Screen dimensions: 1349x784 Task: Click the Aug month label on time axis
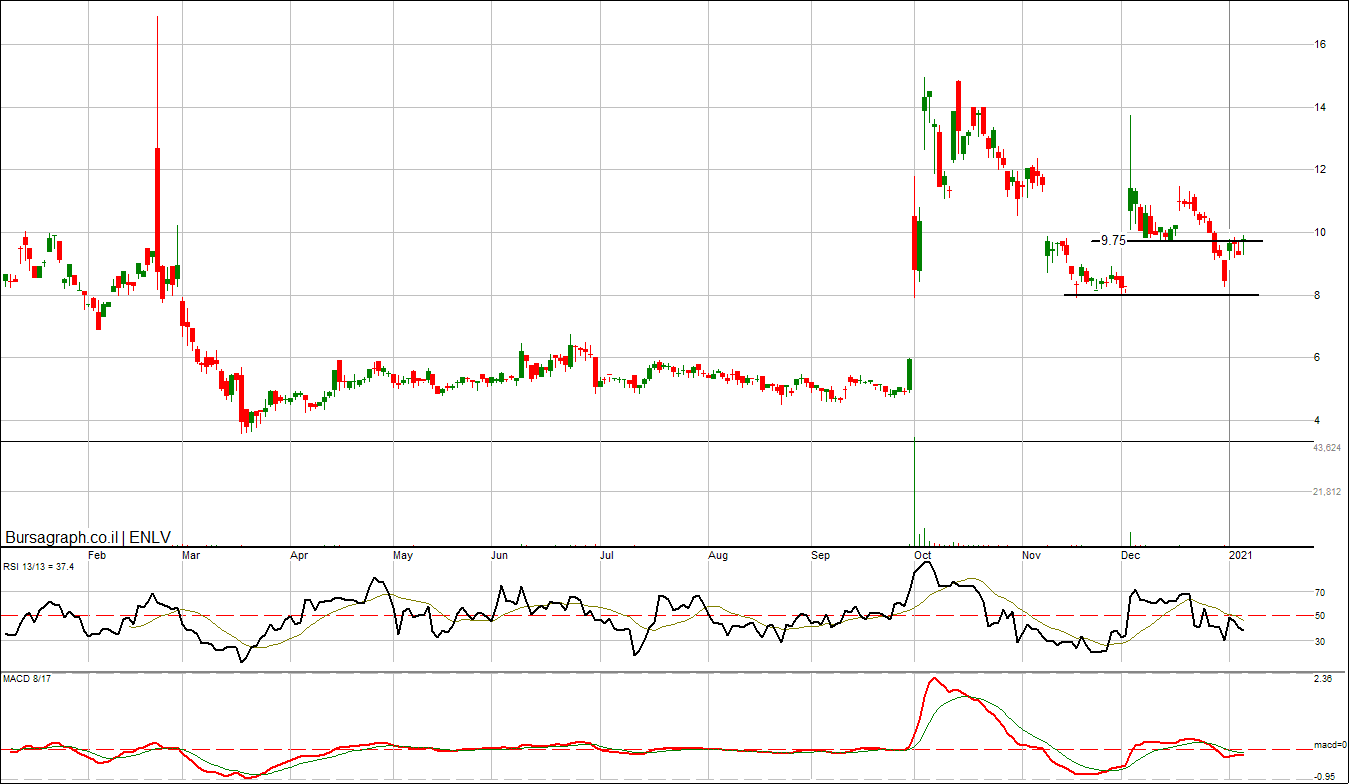coord(717,553)
